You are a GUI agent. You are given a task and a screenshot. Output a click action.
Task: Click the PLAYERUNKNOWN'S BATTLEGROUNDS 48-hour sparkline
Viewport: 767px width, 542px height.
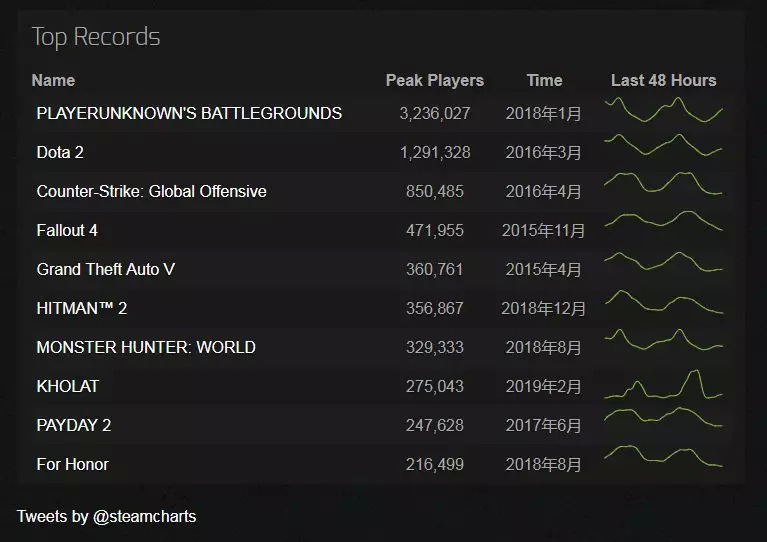[663, 110]
